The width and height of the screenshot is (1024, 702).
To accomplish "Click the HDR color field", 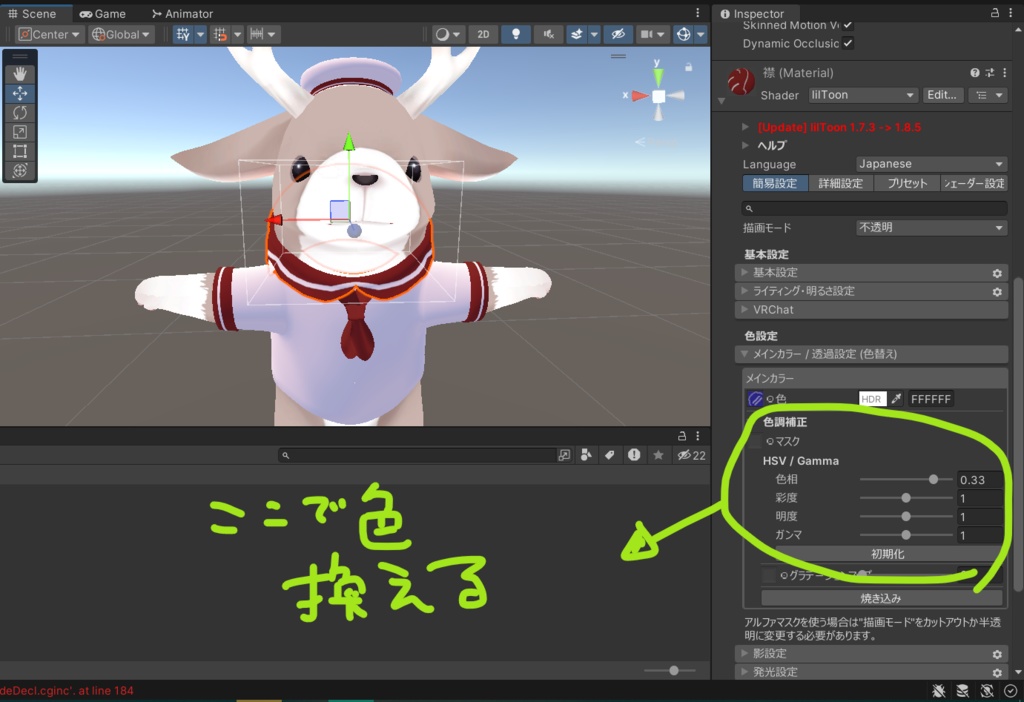I will [x=872, y=399].
